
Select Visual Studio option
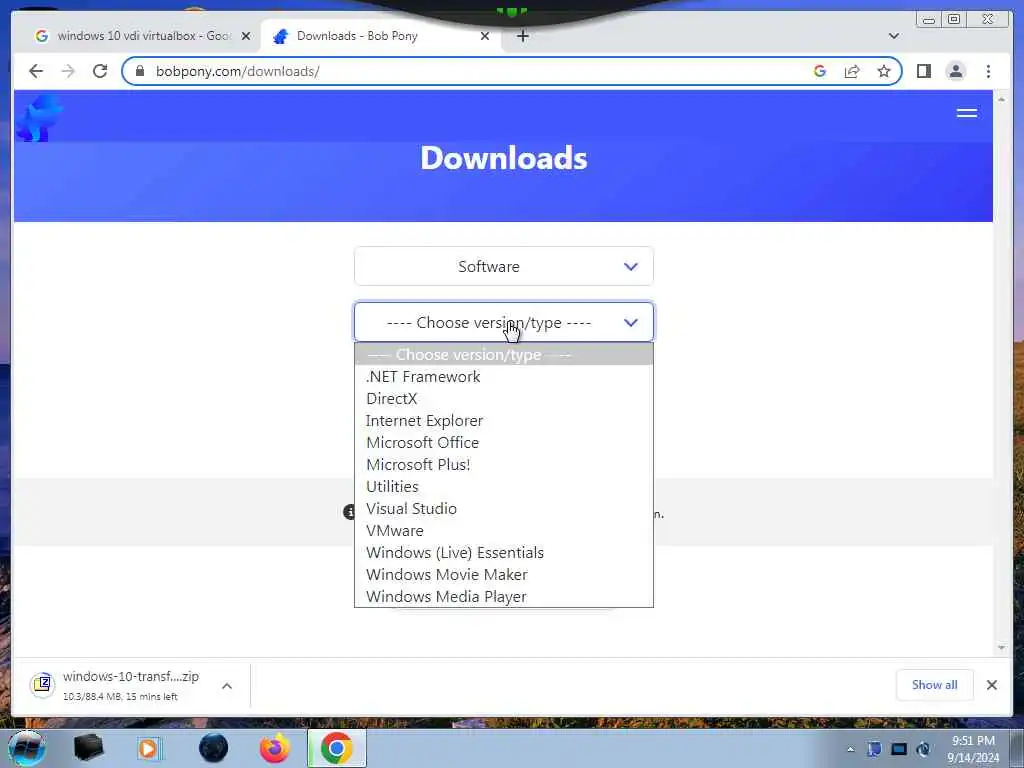click(504, 509)
